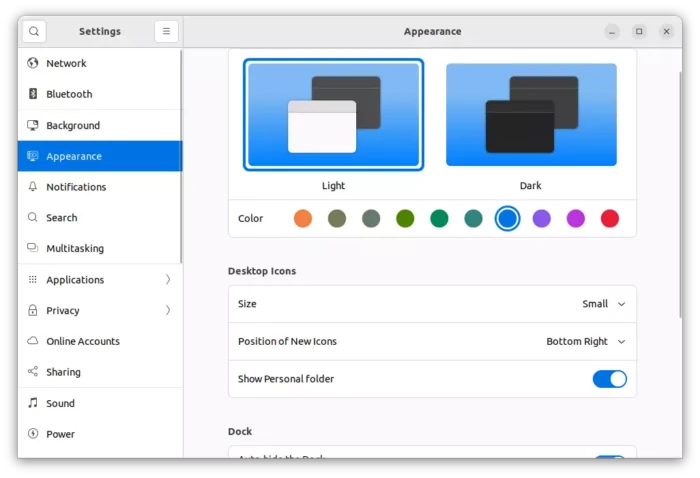
Task: Click the Applications grid icon
Action: pos(33,279)
